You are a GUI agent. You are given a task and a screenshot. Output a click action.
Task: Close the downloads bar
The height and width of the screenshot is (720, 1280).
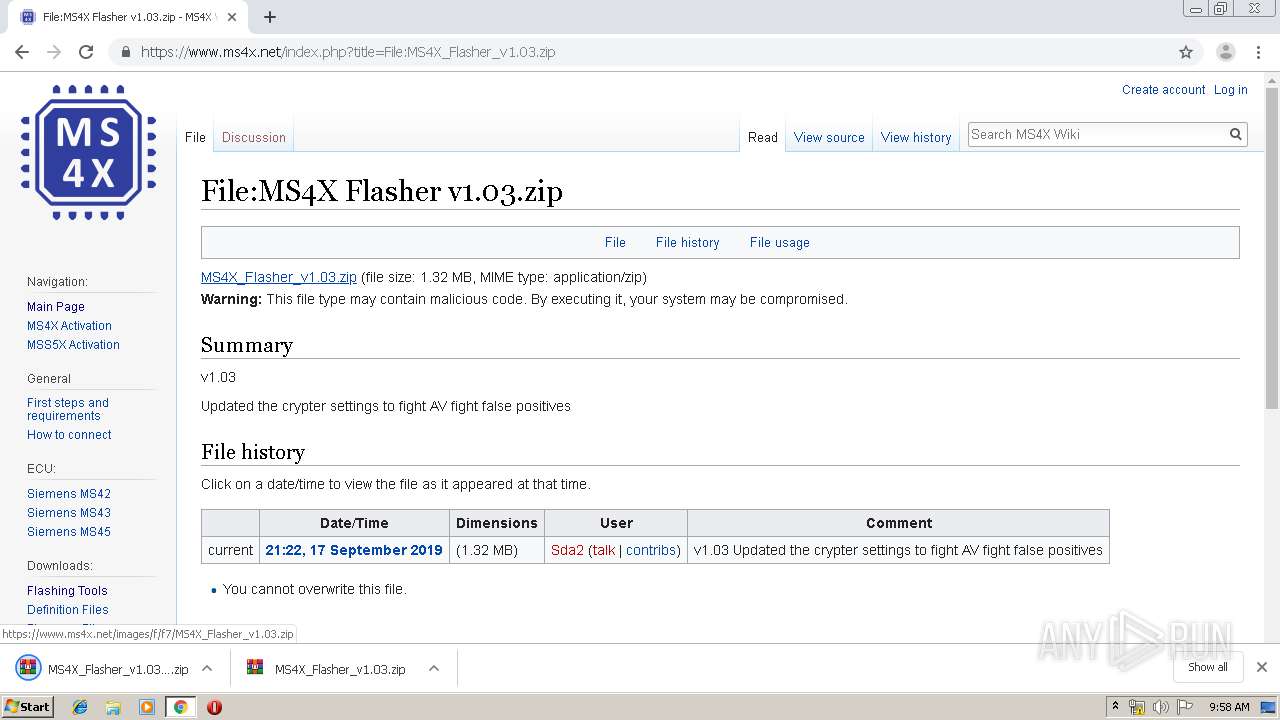(1262, 667)
